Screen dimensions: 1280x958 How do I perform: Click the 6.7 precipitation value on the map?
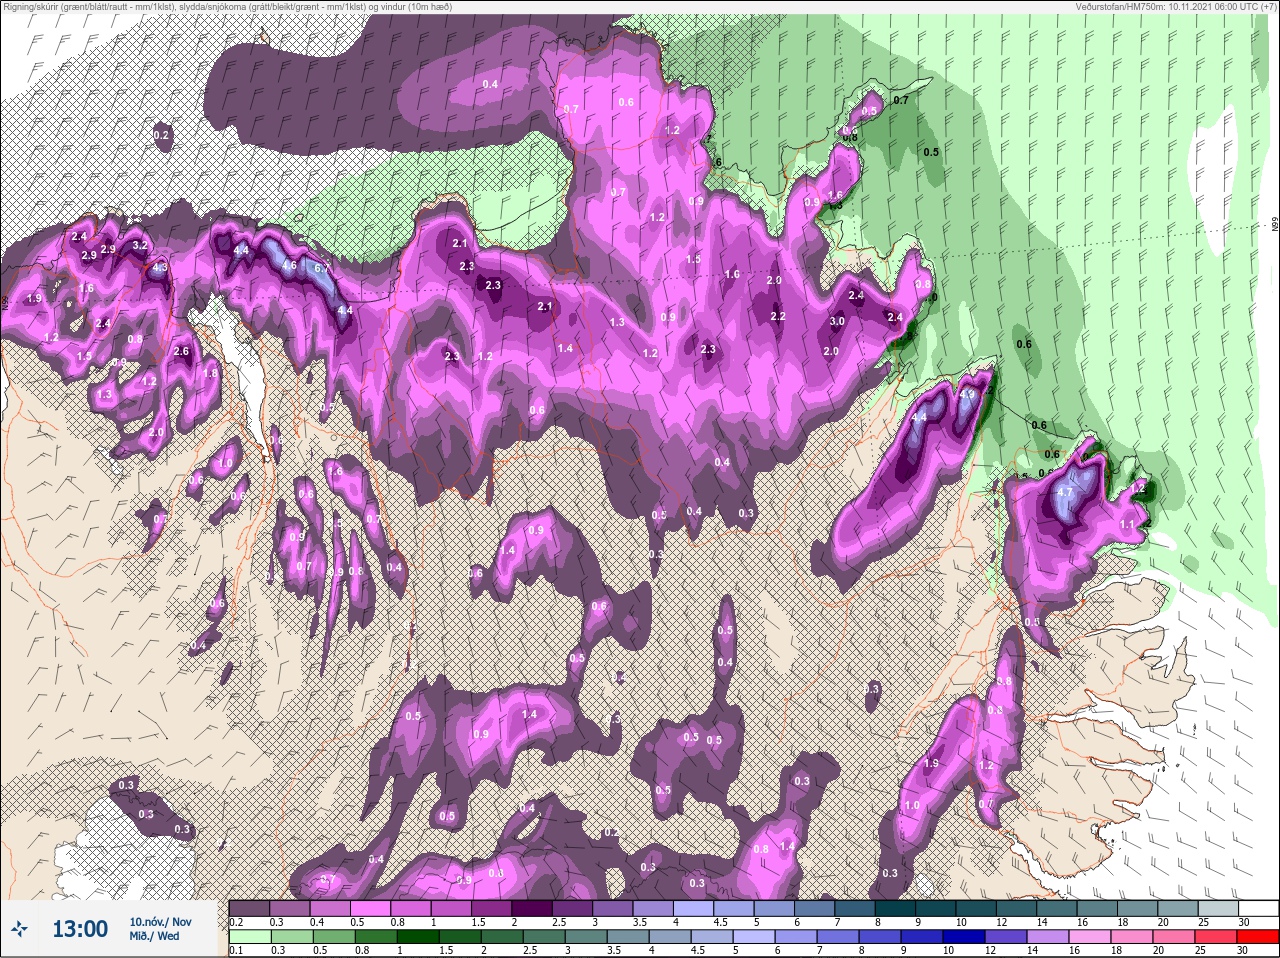tap(321, 268)
